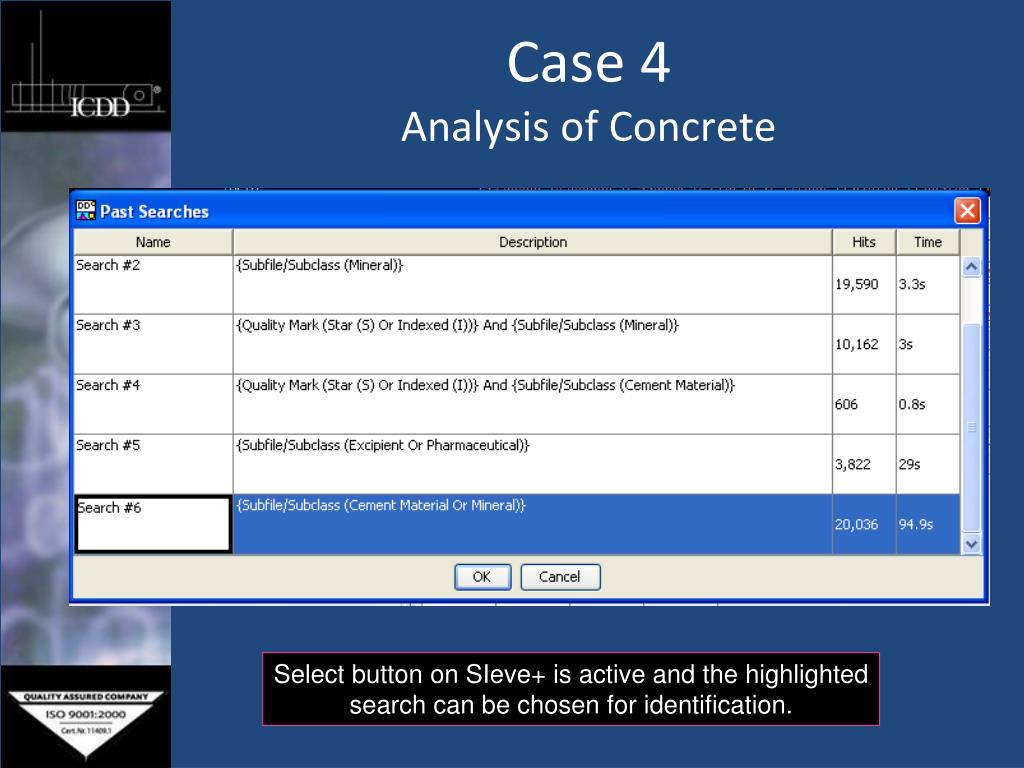Select the Search #5 row name
1024x768 pixels.
153,464
